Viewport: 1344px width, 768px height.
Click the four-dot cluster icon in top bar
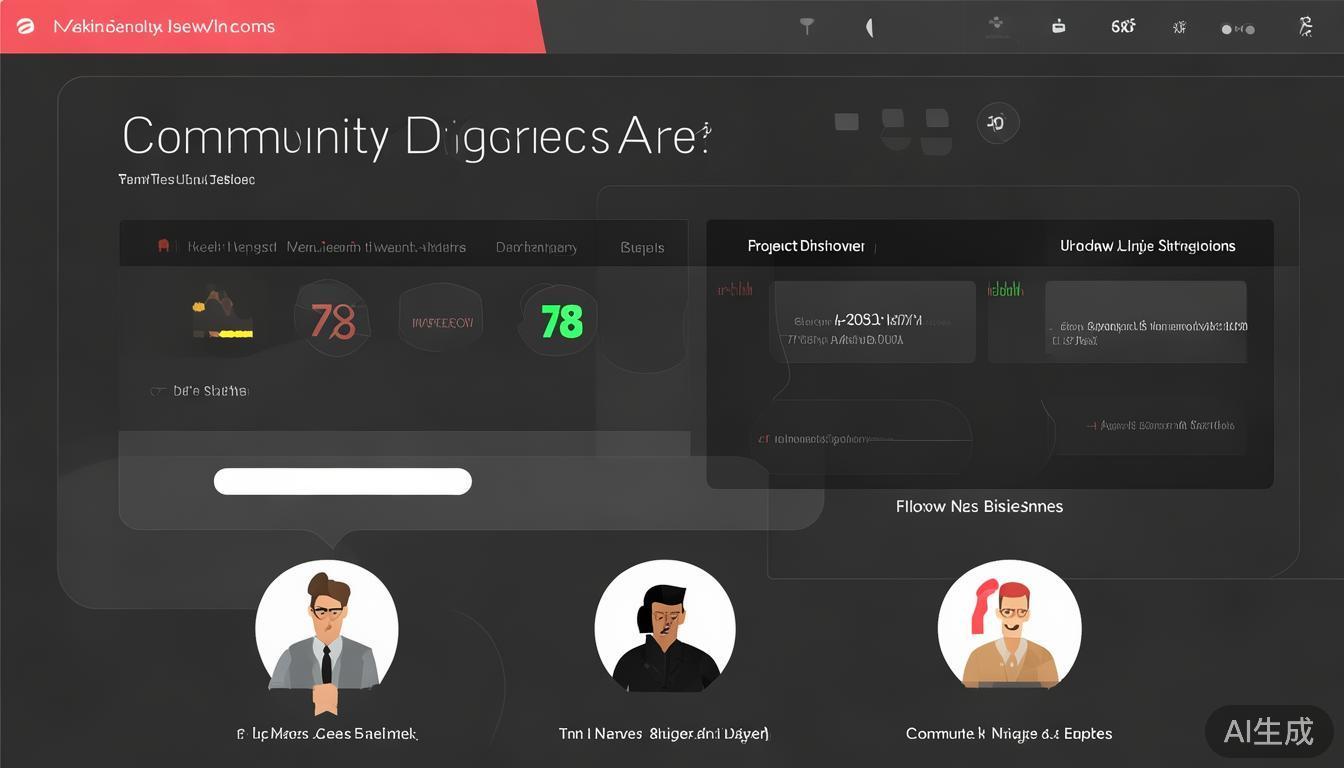995,26
